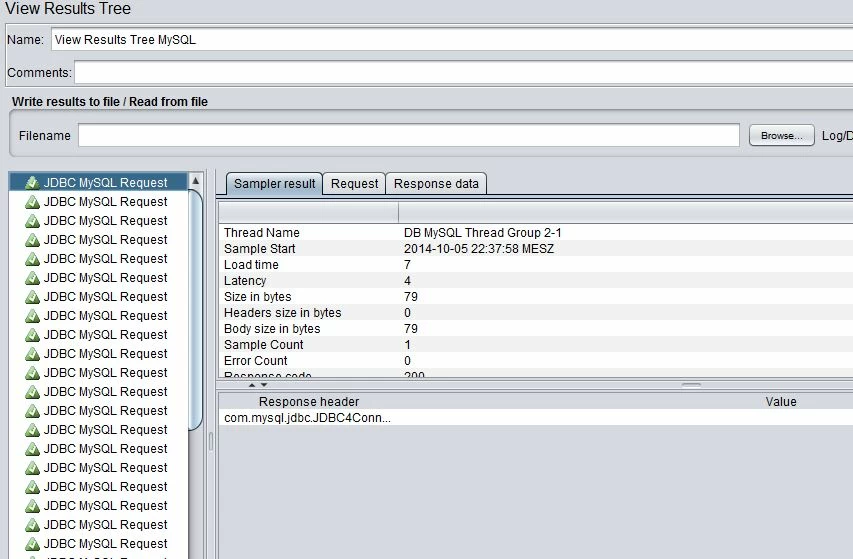Show the Response data tab
The width and height of the screenshot is (853, 559).
tap(436, 184)
